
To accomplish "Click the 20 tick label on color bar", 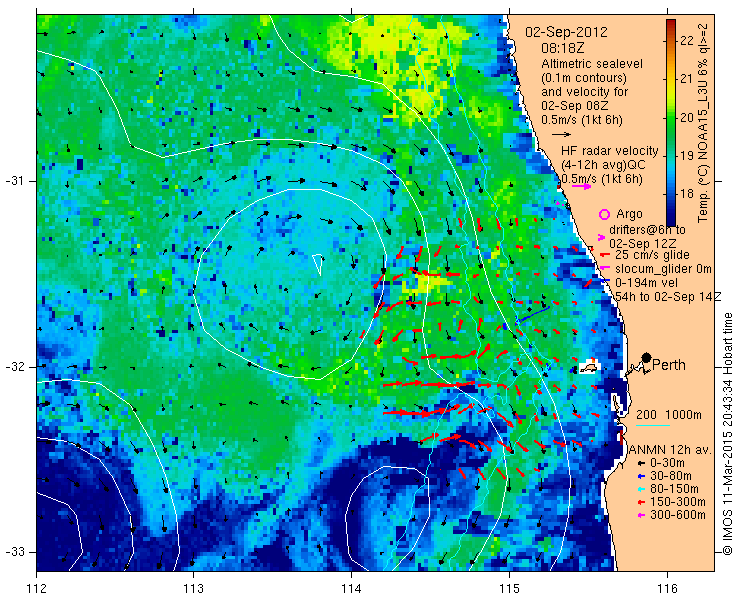I will 687,118.
